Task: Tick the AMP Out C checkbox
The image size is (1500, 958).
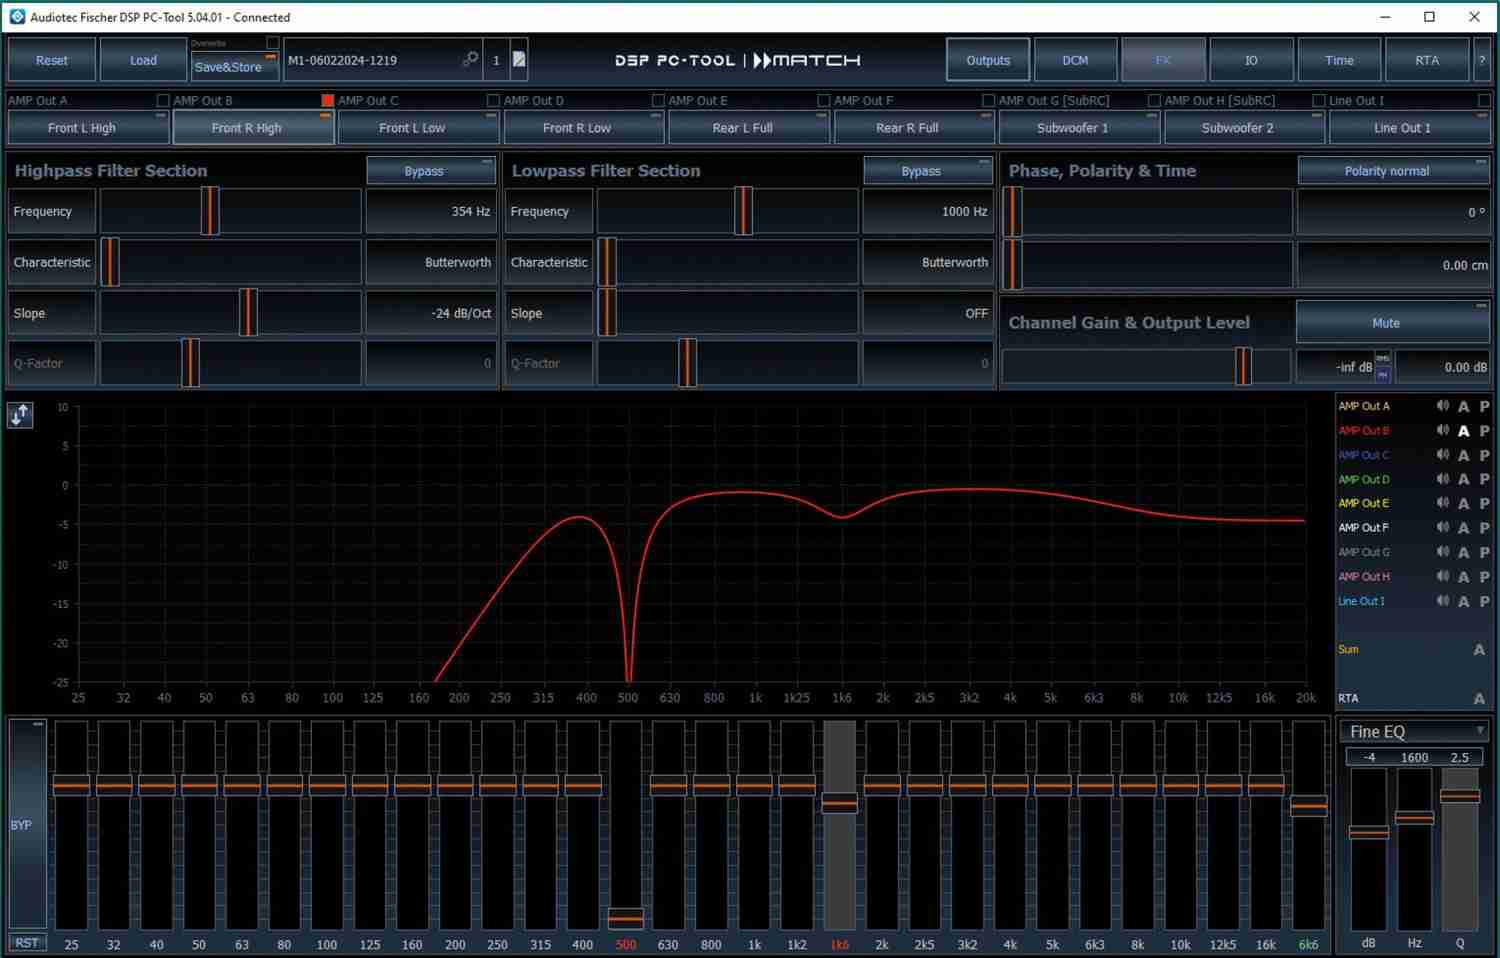Action: click(x=493, y=100)
